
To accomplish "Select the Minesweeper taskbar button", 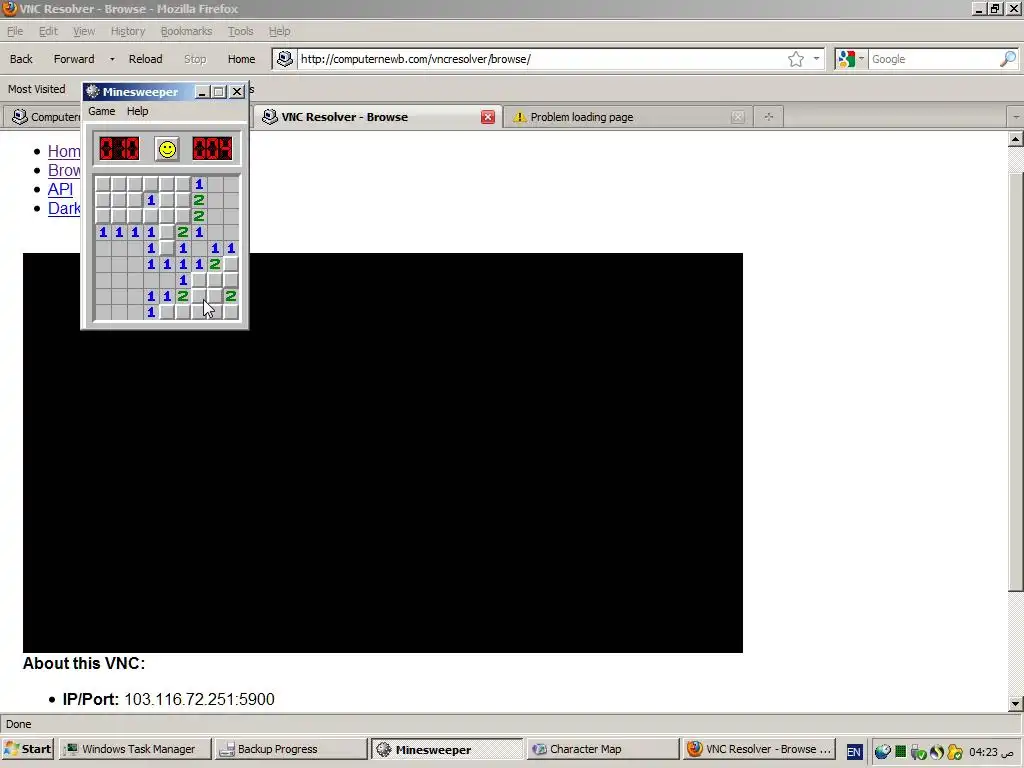I will click(x=447, y=749).
